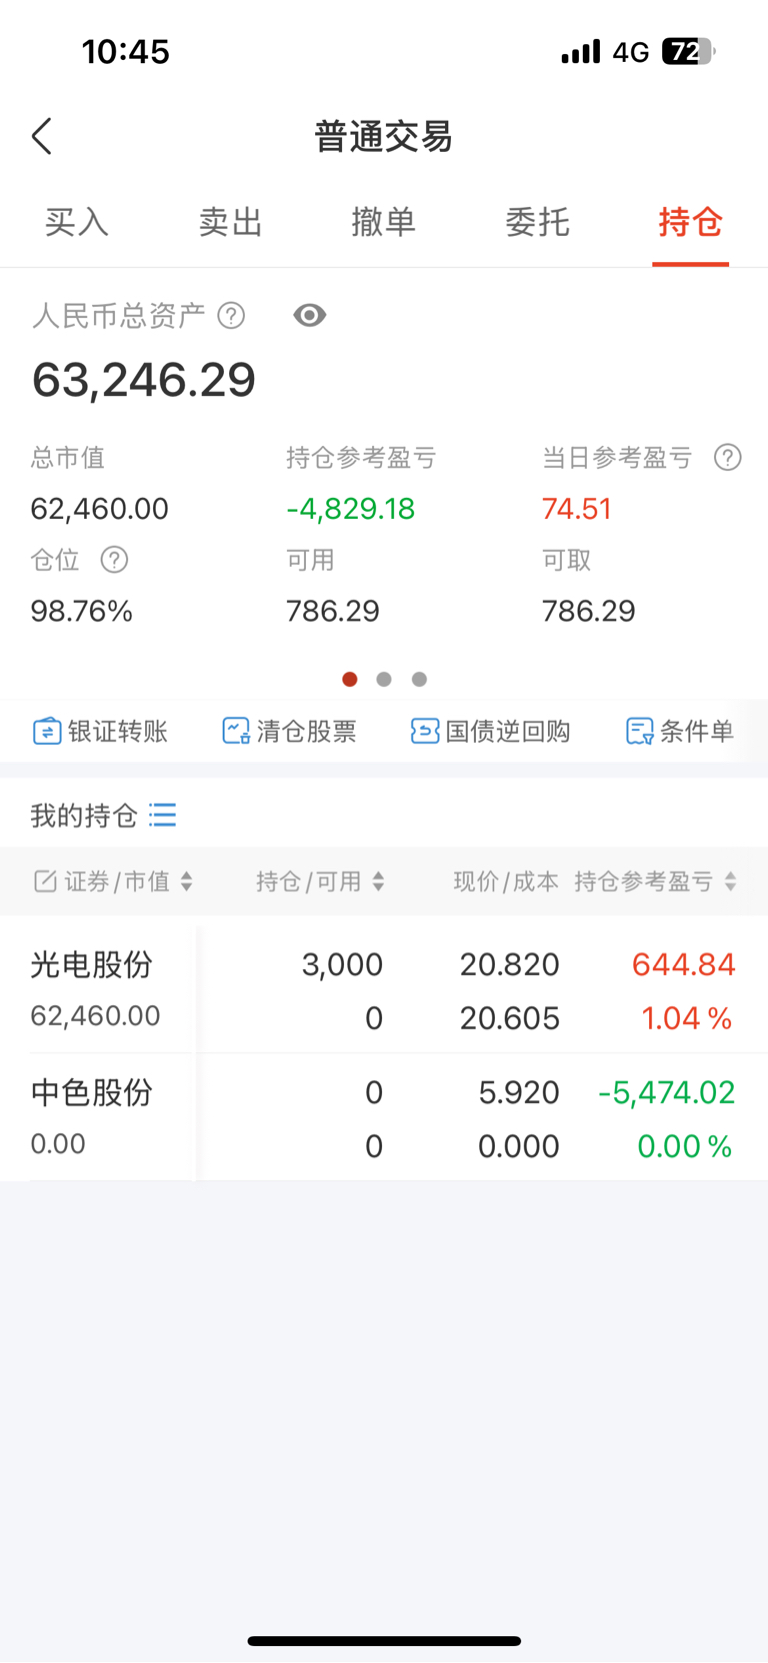Tap the 现价/成本 column header
768x1663 pixels.
click(x=506, y=881)
